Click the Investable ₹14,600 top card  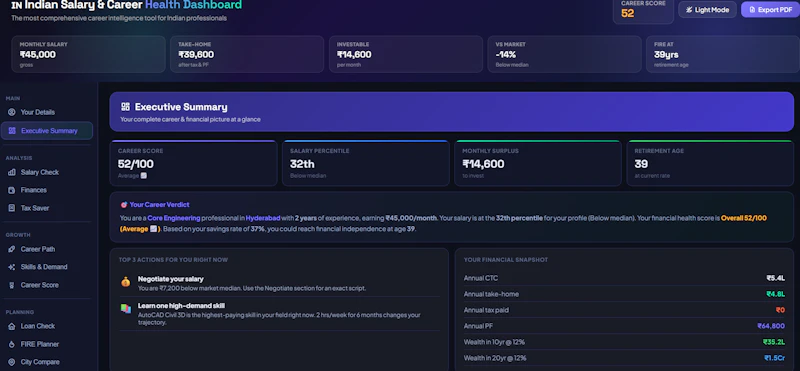click(406, 54)
